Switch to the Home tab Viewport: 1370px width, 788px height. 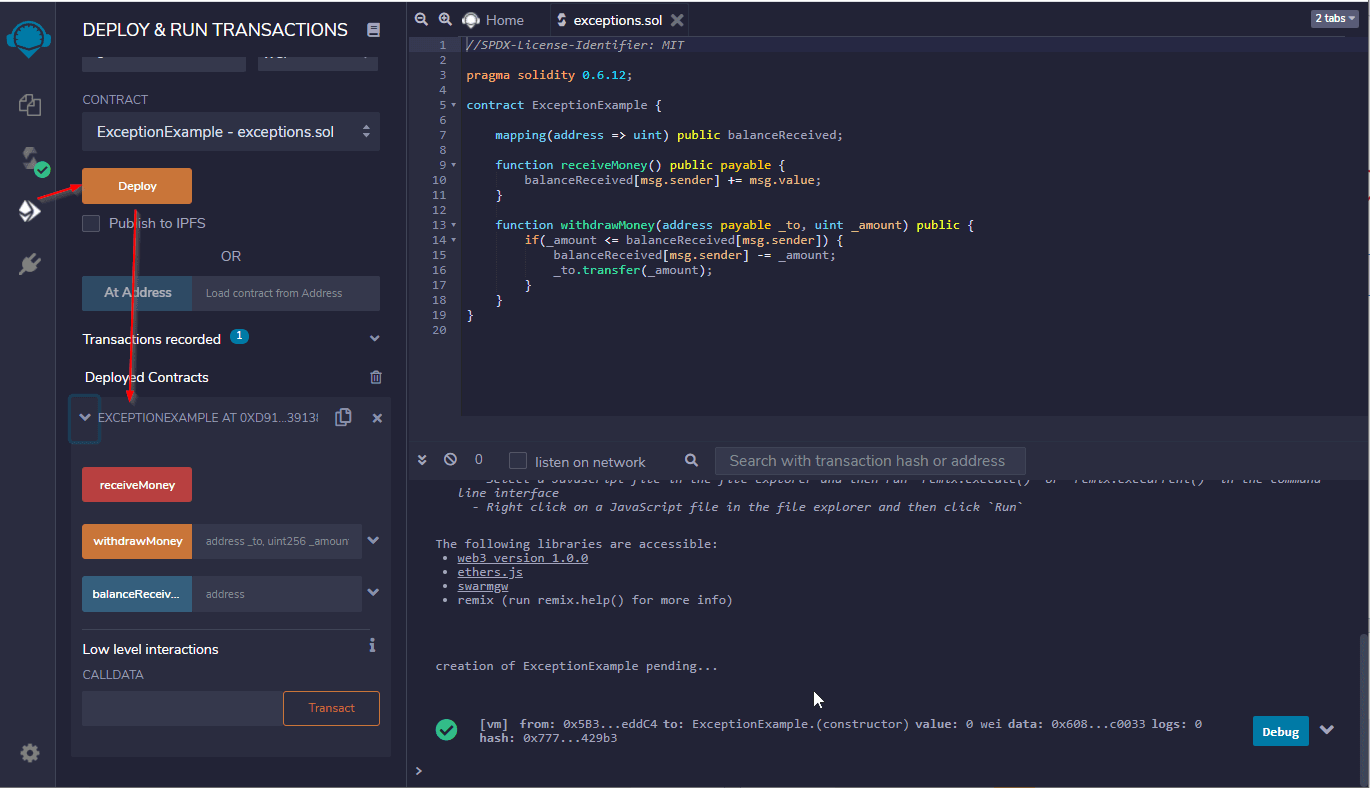pyautogui.click(x=494, y=20)
